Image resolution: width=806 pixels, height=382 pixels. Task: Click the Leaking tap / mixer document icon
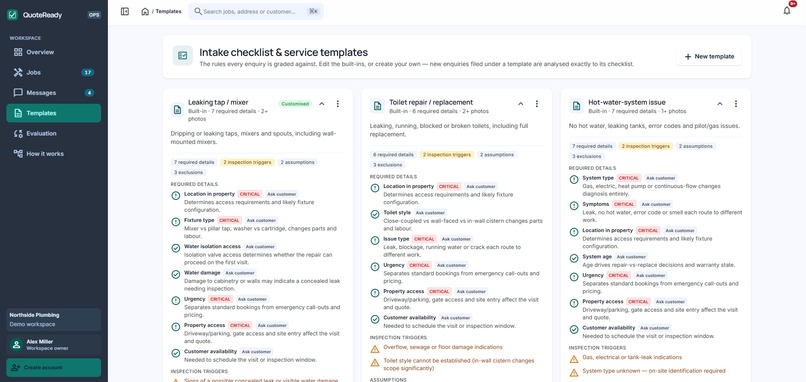coord(177,109)
